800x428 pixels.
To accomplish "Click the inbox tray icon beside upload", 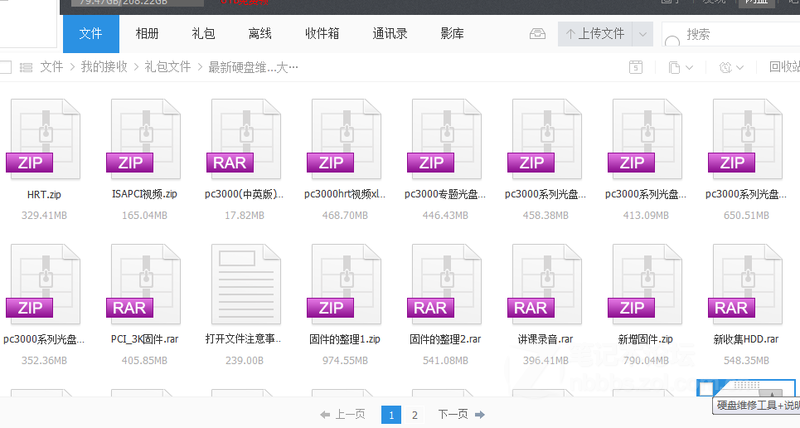I will tap(537, 34).
